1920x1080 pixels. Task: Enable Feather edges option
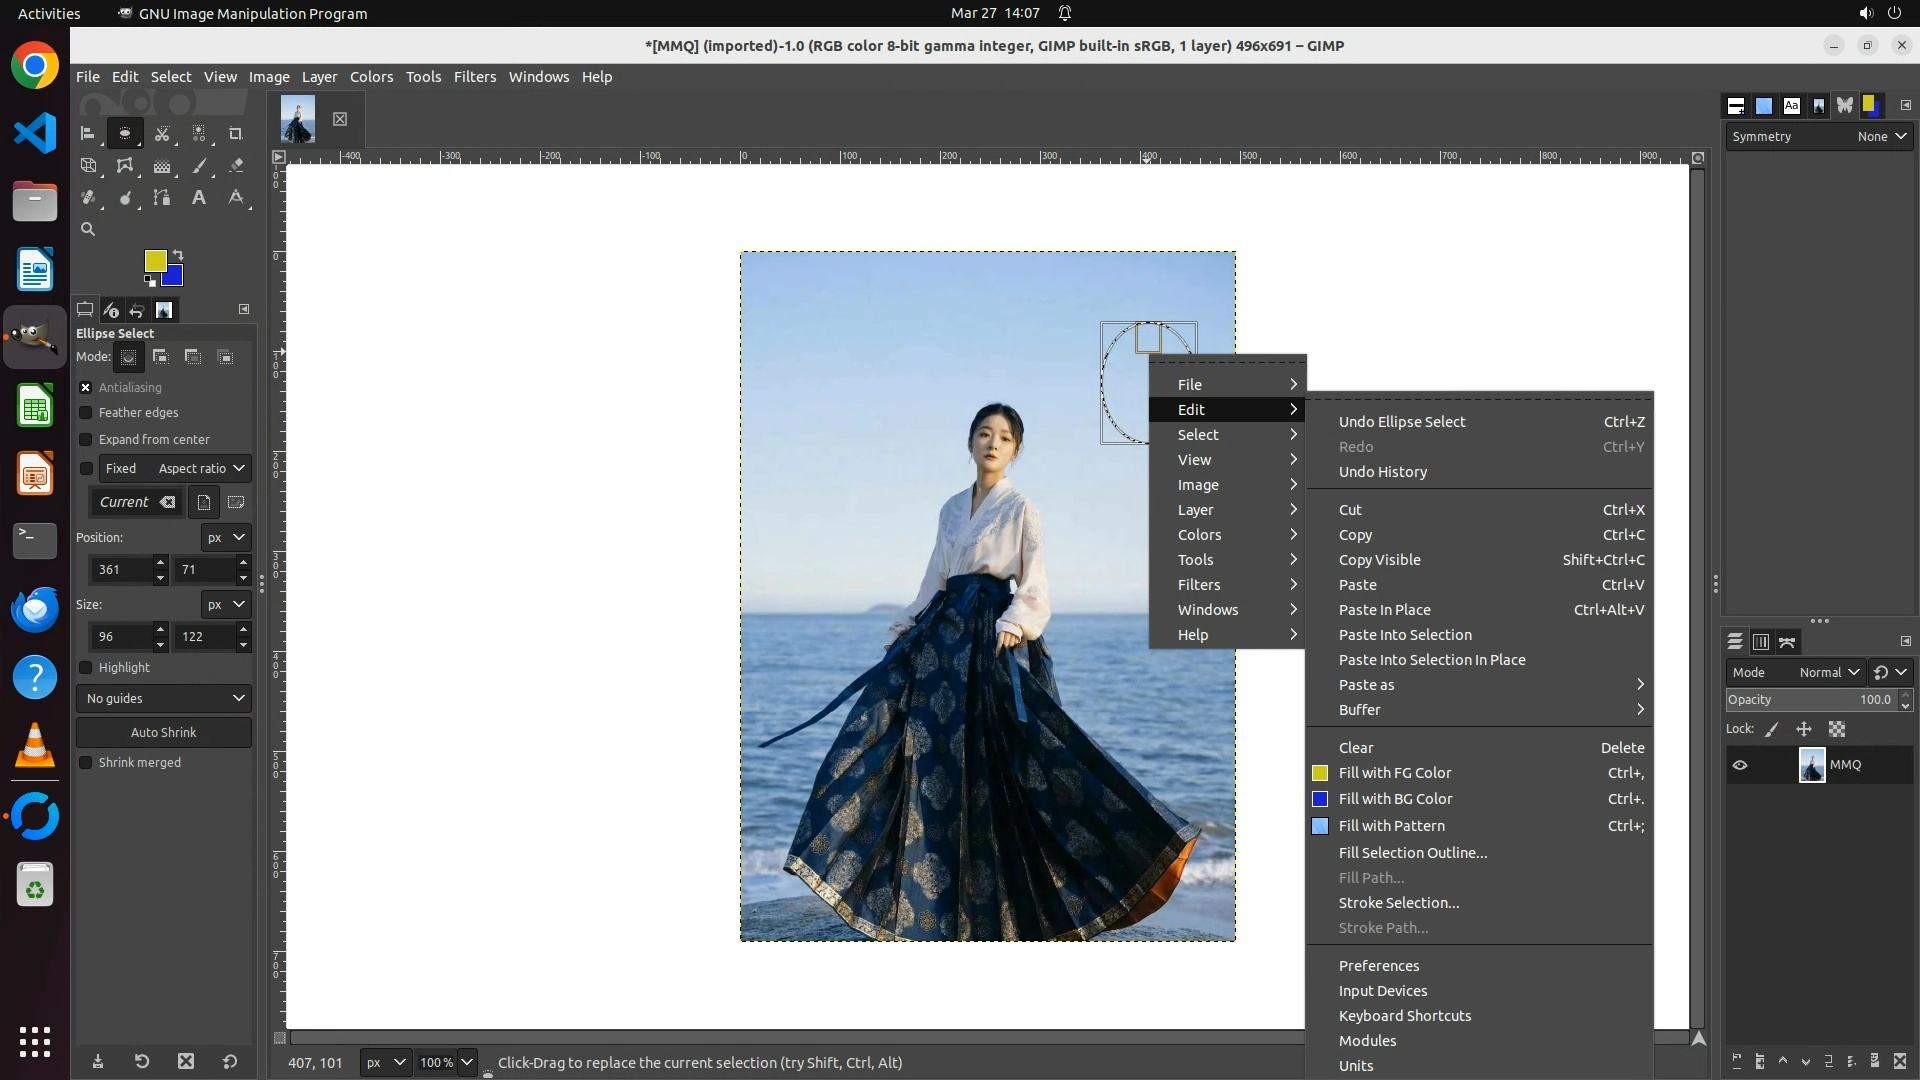[86, 412]
